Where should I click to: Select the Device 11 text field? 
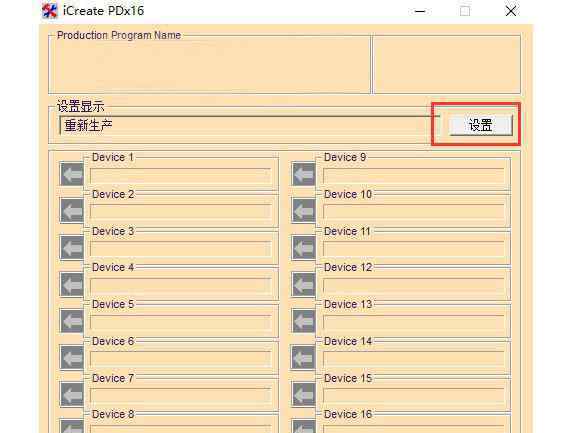click(414, 249)
